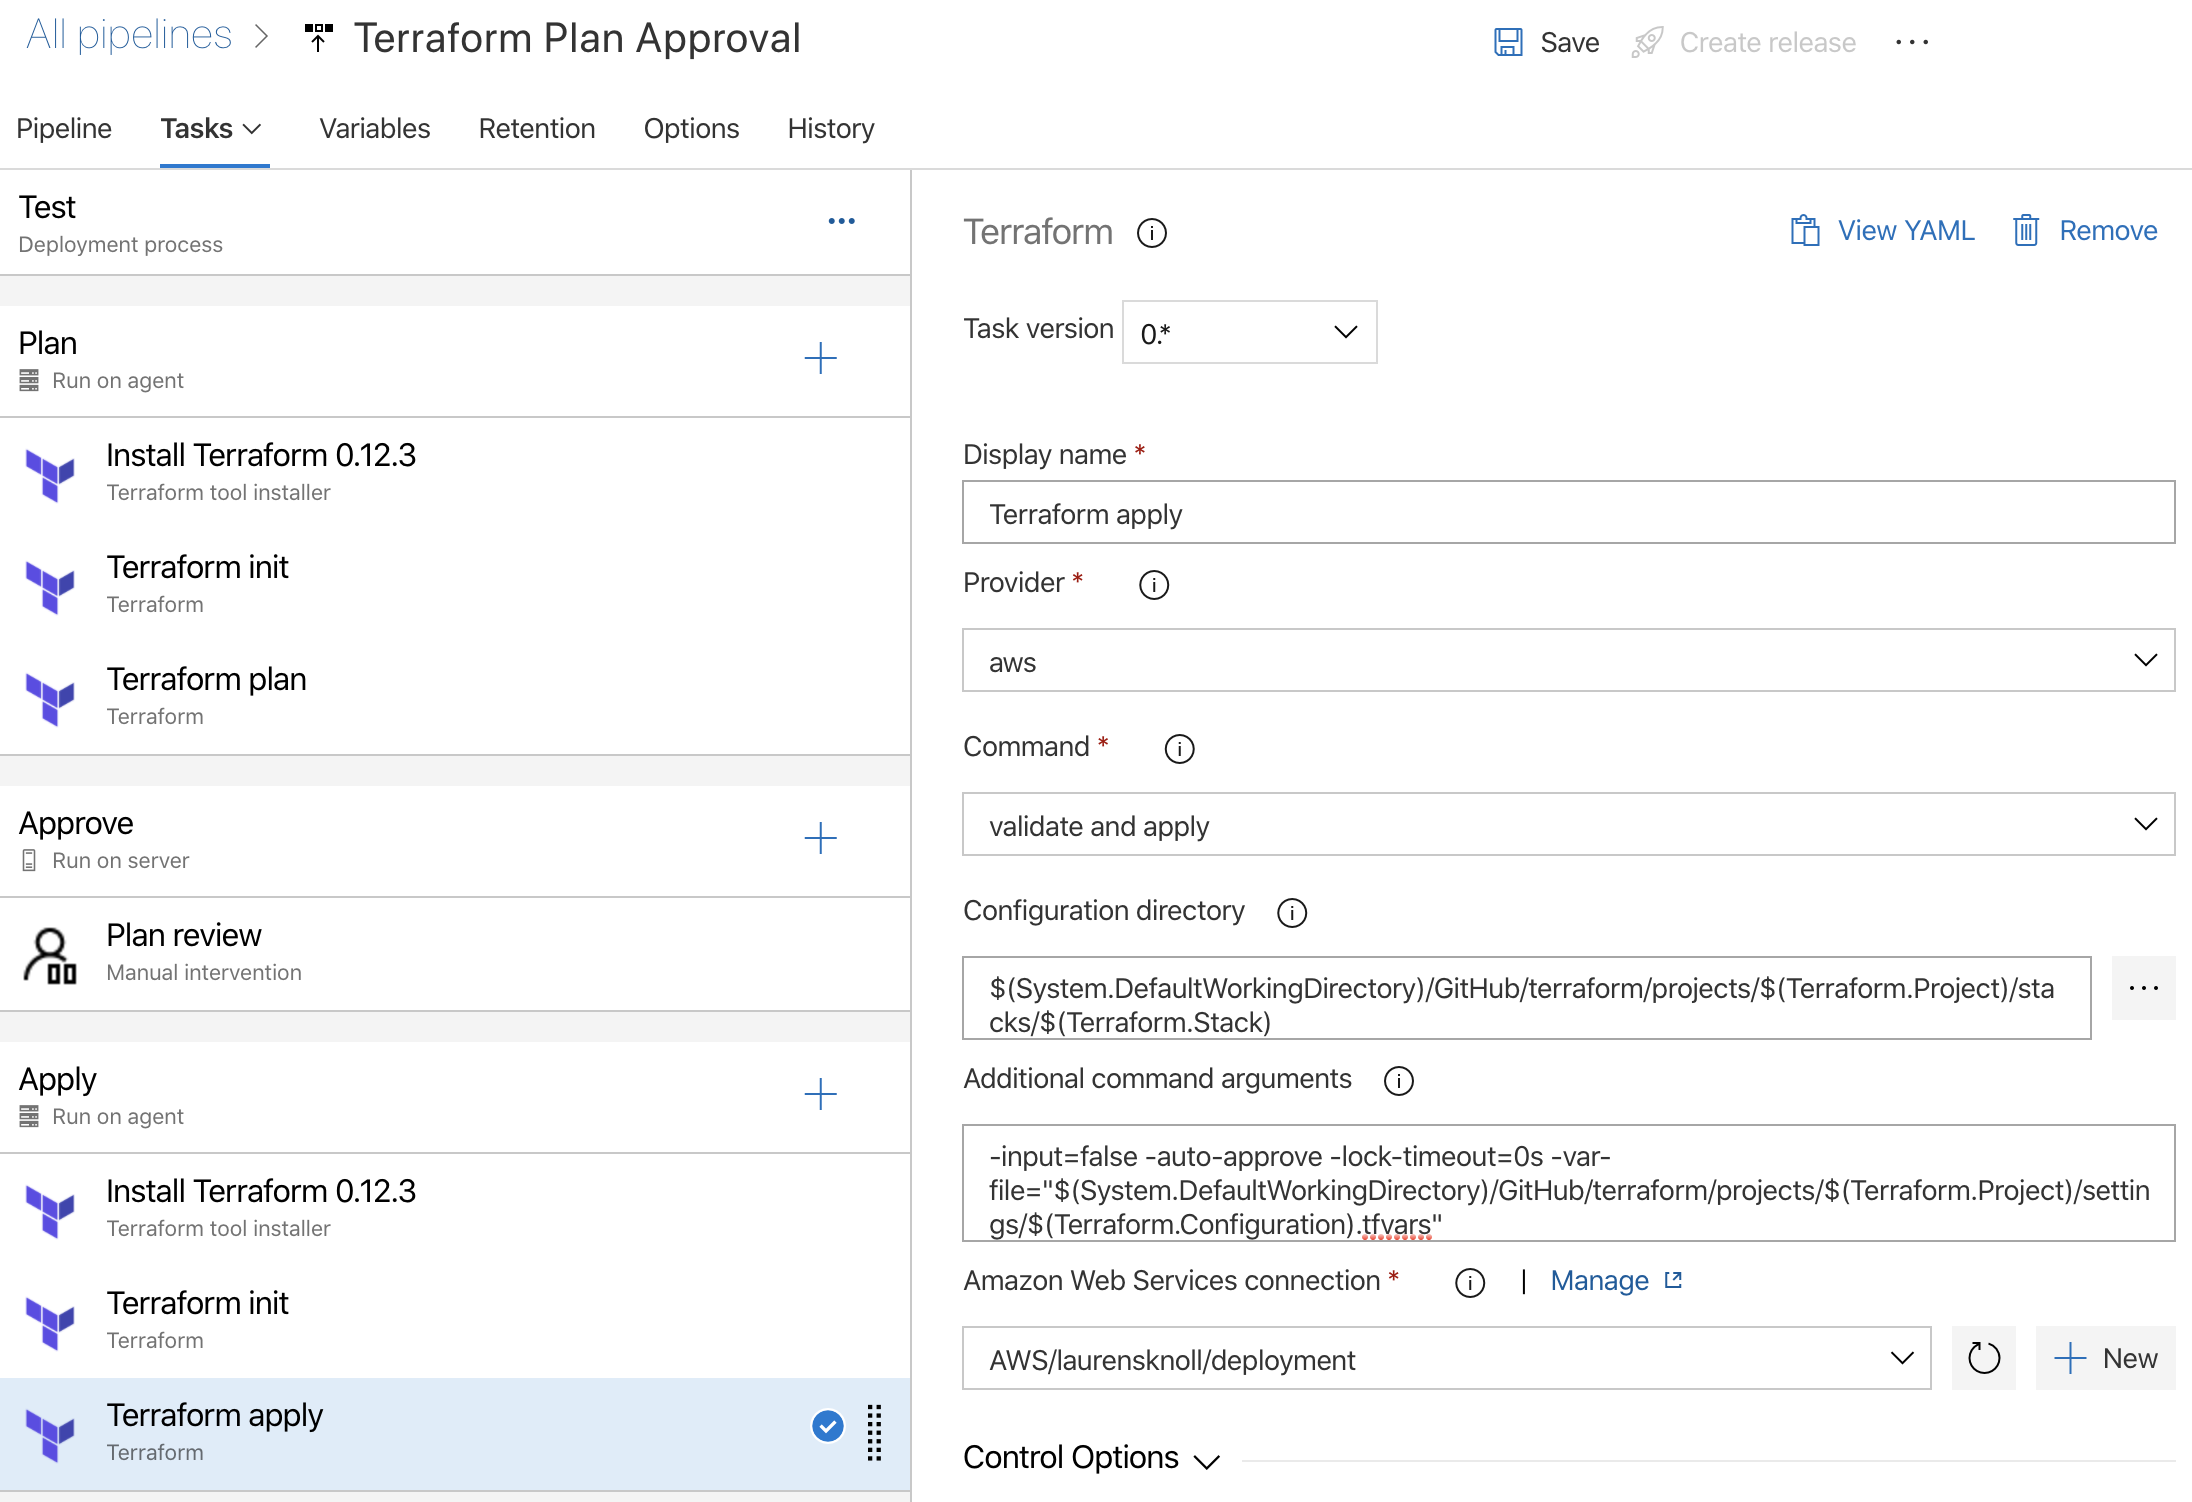Click info icon beside Command label
Screen dimensions: 2192x1502
pos(1179,749)
